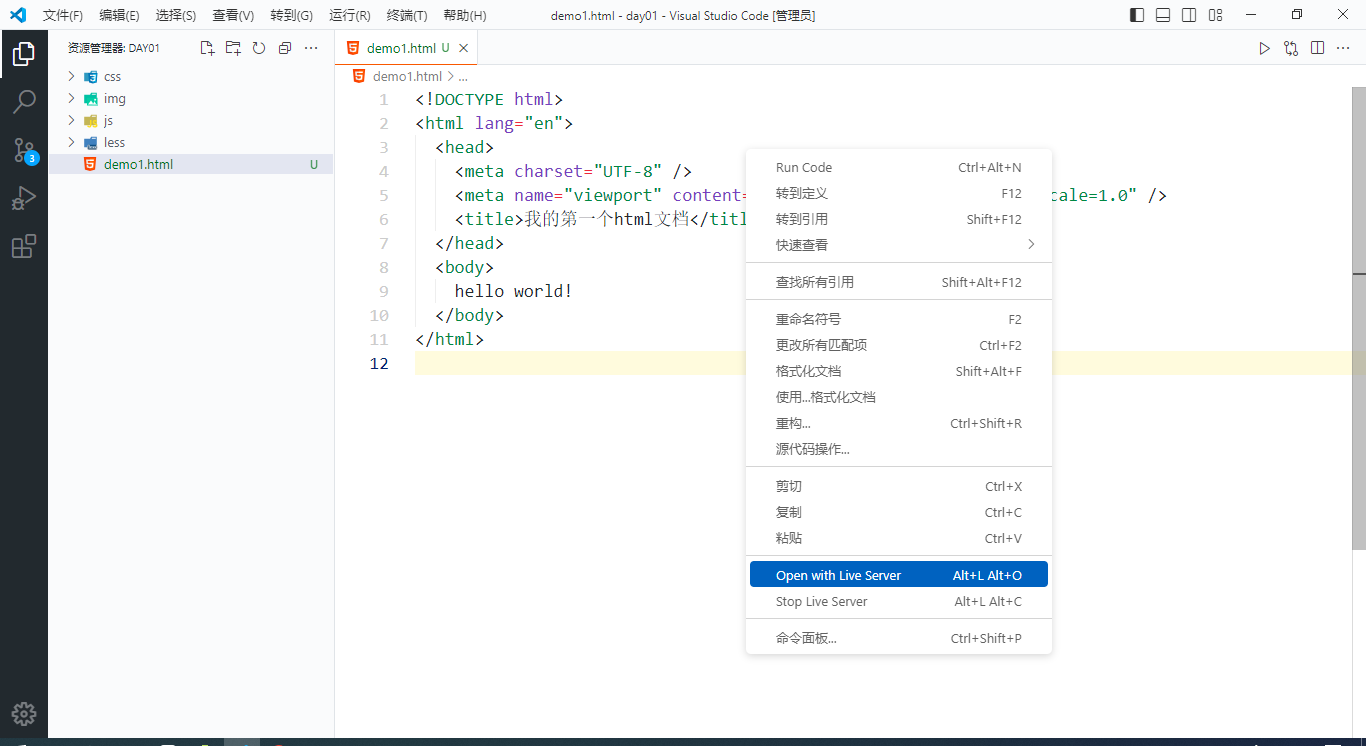1366x746 pixels.
Task: Choose 源代码操作... from context menu
Action: (x=898, y=449)
